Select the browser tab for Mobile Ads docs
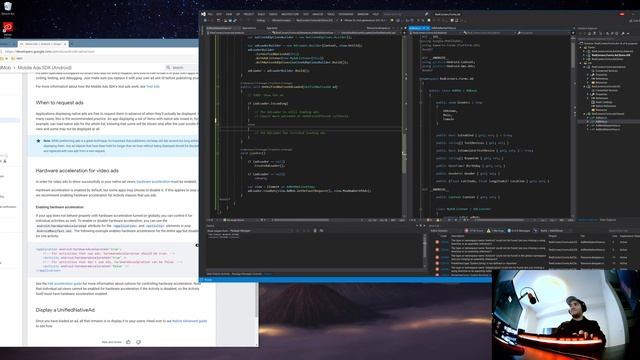 point(42,44)
